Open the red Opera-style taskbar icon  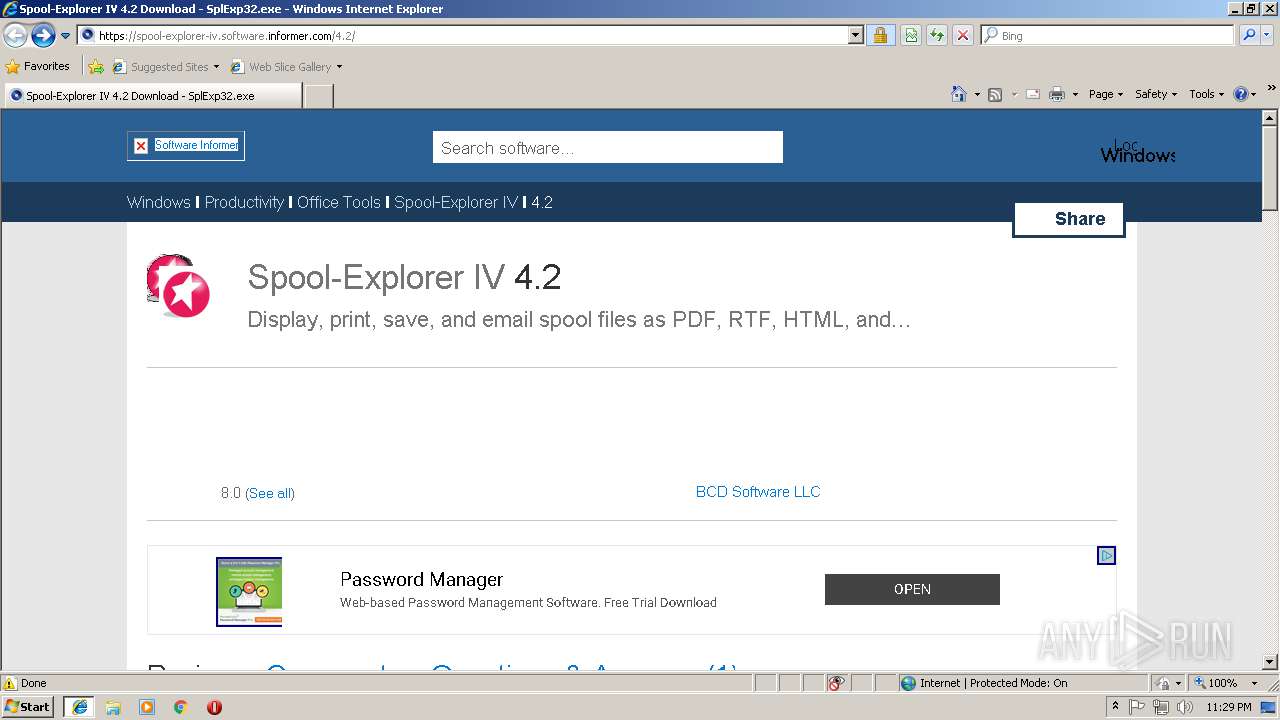pyautogui.click(x=214, y=707)
